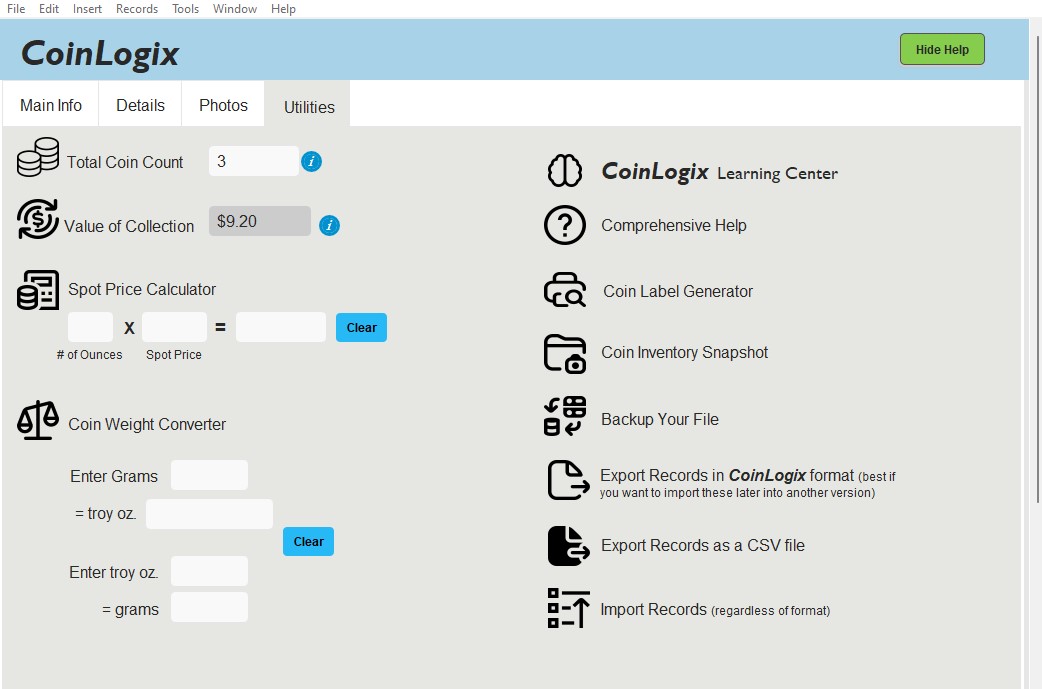1042x689 pixels.
Task: Switch to the Photos tab
Action: click(x=223, y=105)
